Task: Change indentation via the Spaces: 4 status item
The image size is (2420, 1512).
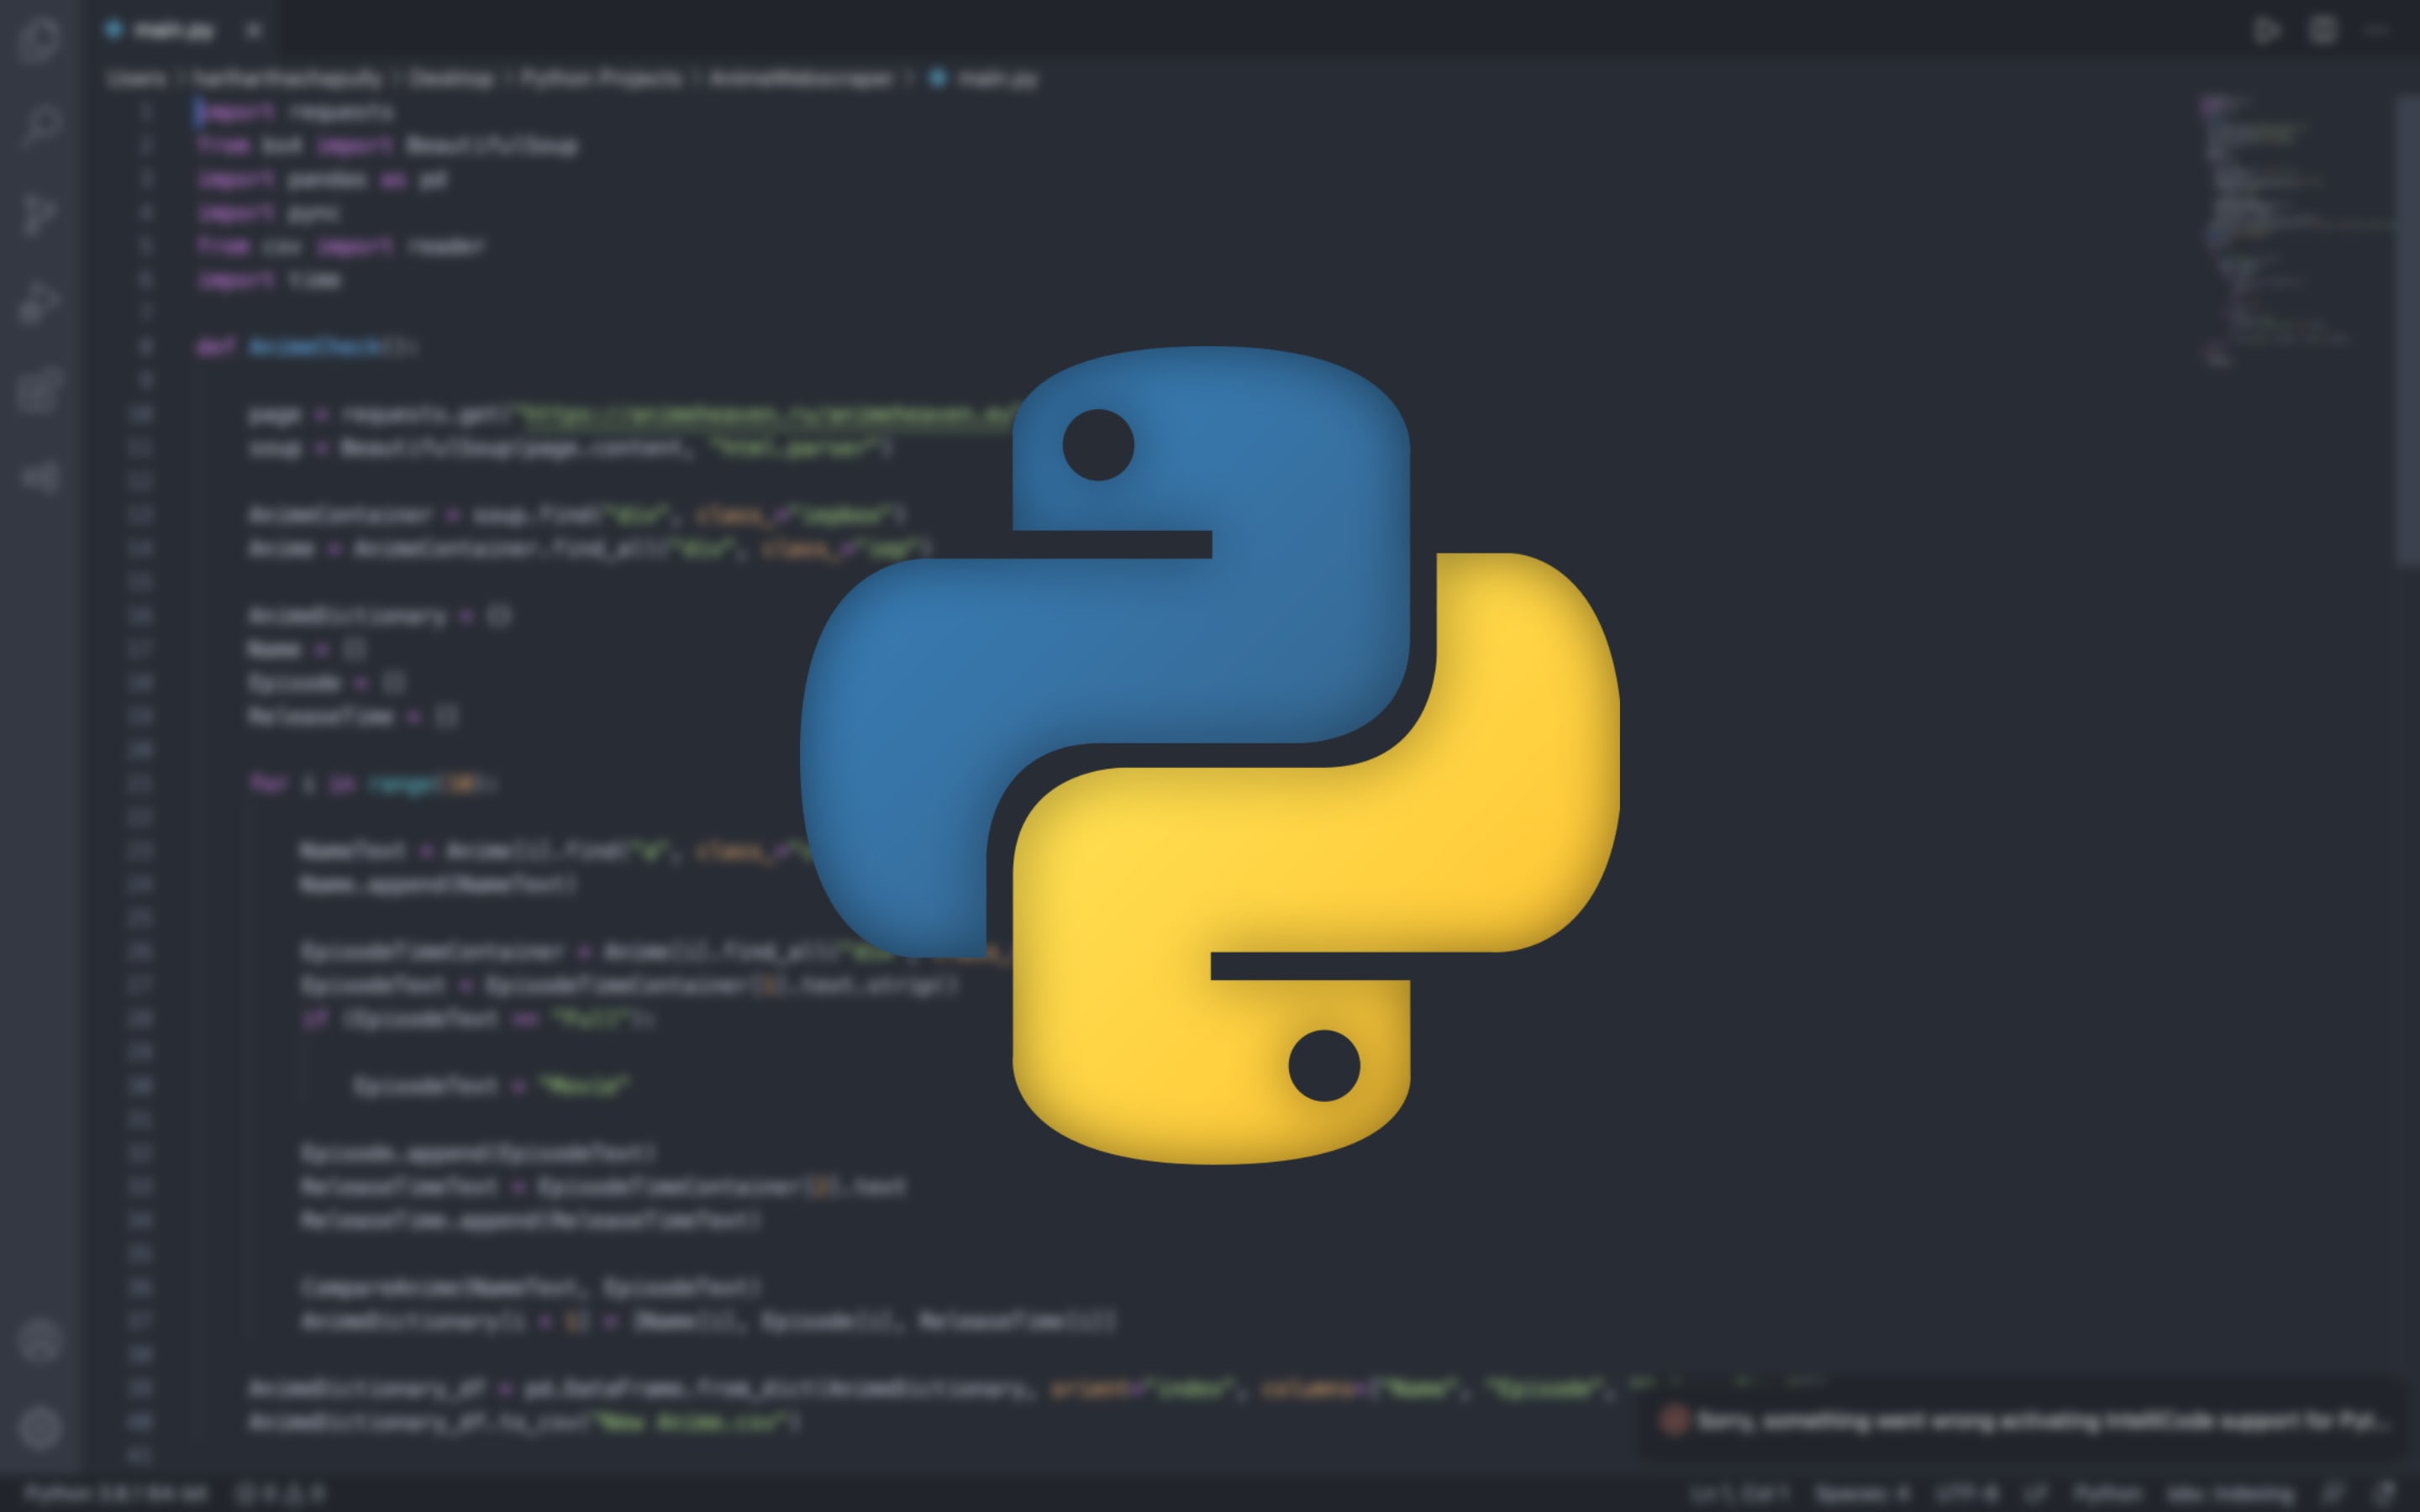Action: pos(1861,1493)
